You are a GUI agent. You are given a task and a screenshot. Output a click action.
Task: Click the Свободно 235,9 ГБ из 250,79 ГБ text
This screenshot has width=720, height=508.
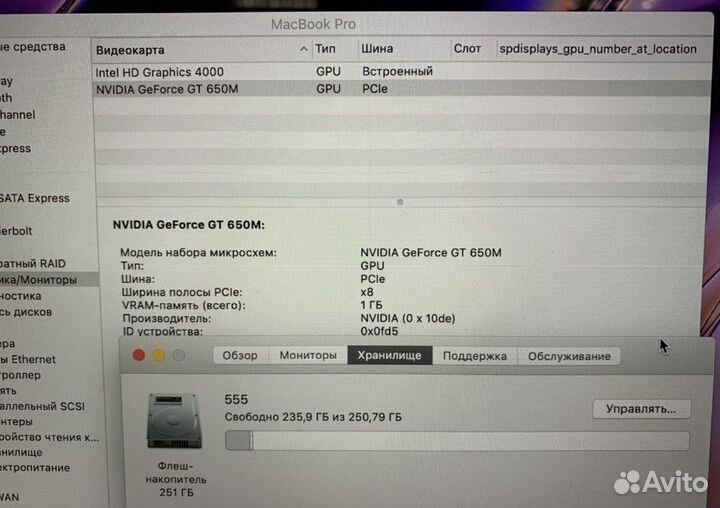[313, 417]
